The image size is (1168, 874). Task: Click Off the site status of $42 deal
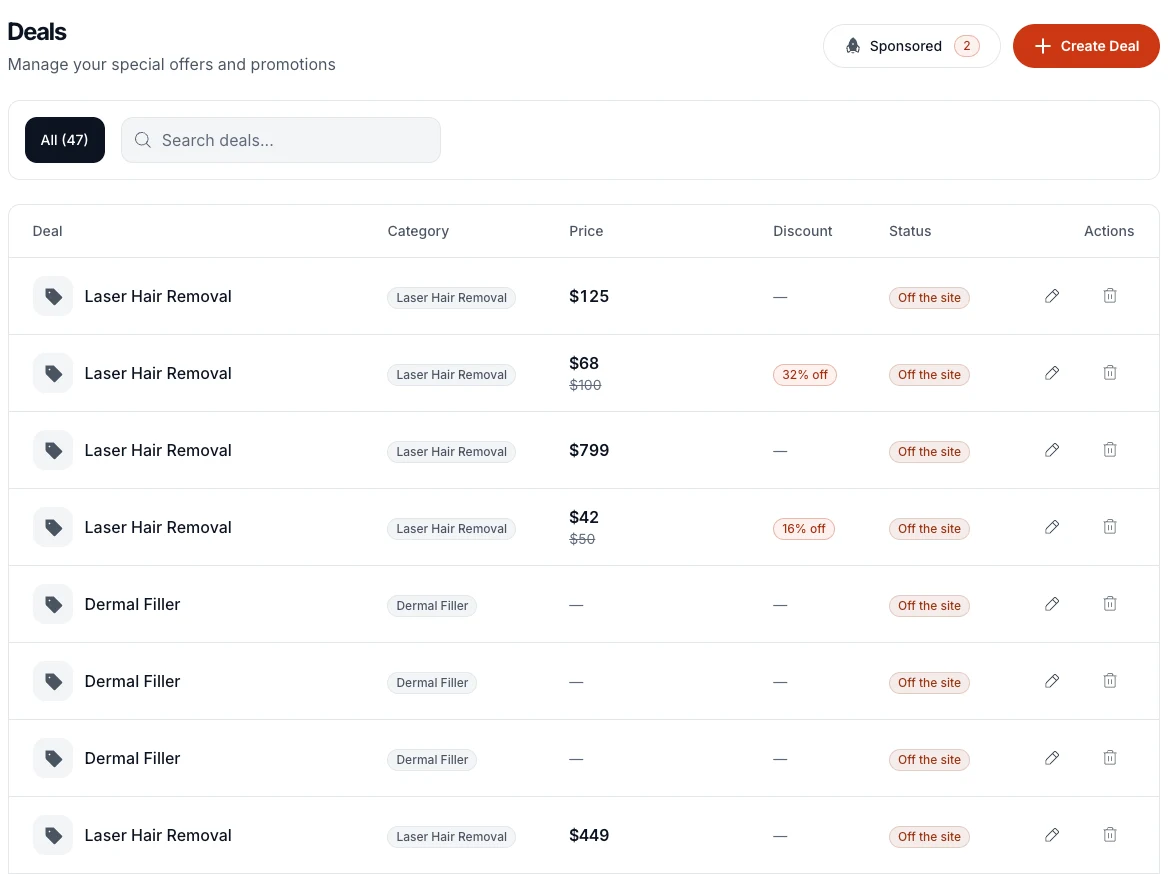929,529
